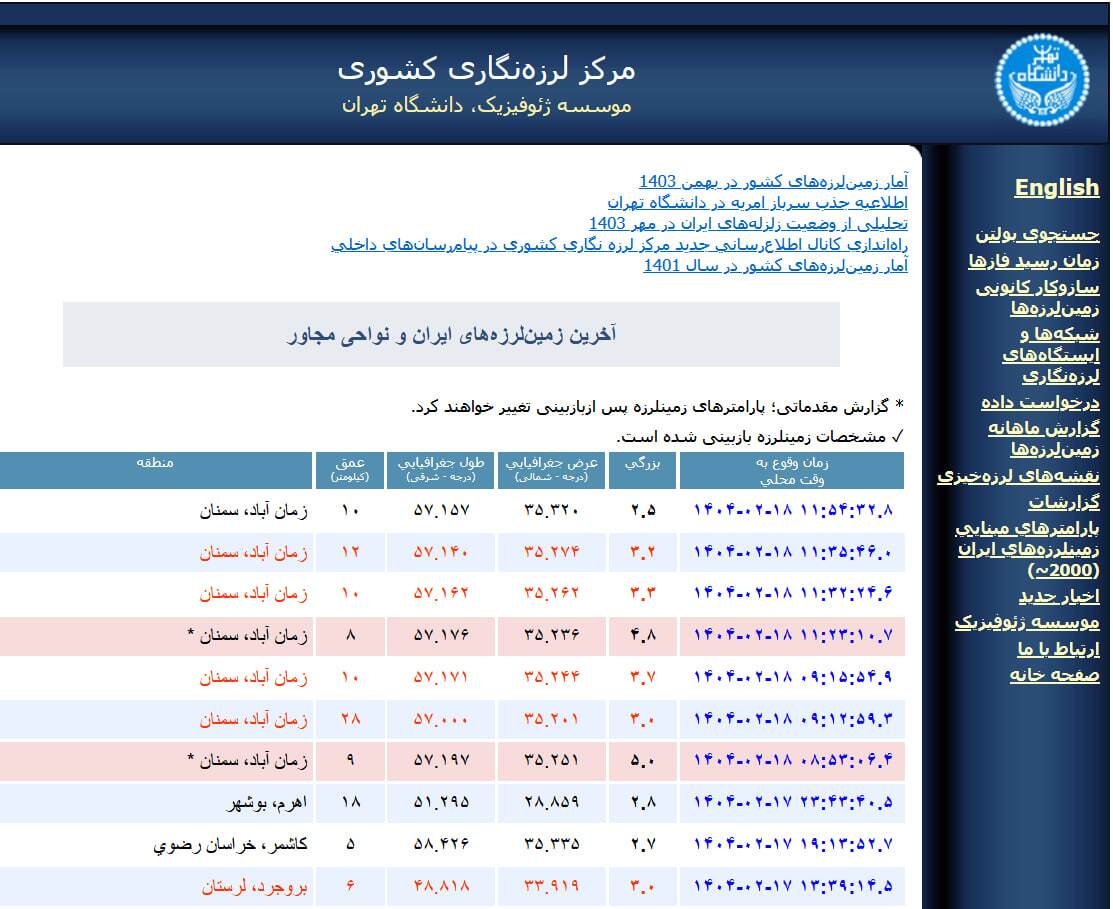Open earthquake event at 19:13:52.7
Viewport: 1113px width, 909px height.
[x=792, y=844]
